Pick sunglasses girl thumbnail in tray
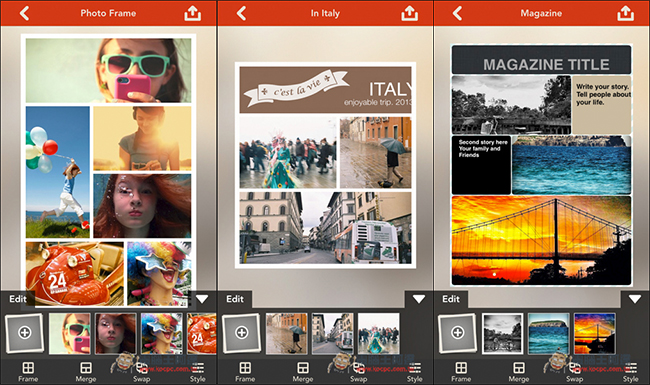This screenshot has width=650, height=385. click(70, 333)
